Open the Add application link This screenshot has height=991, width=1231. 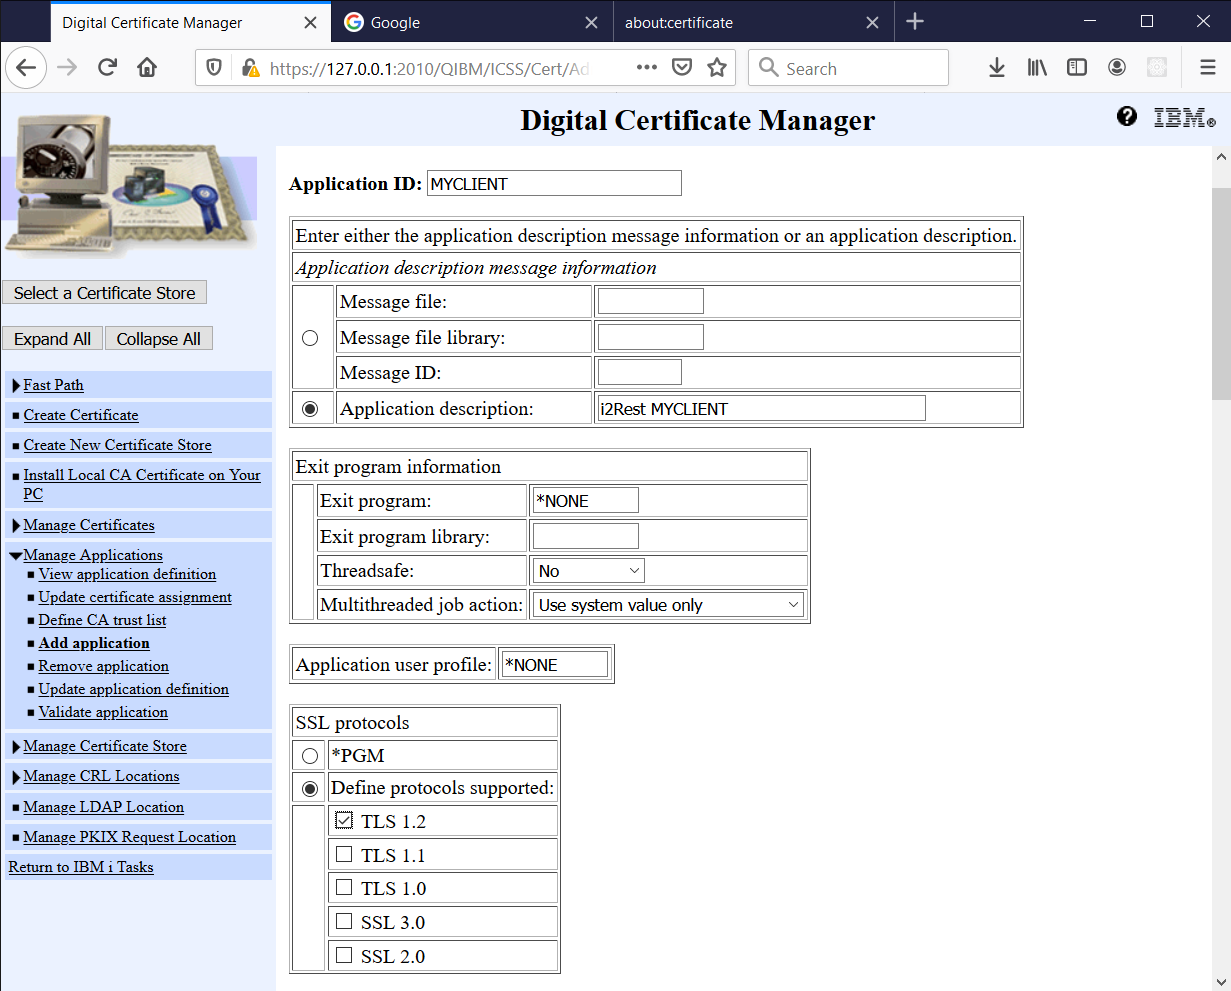point(94,643)
